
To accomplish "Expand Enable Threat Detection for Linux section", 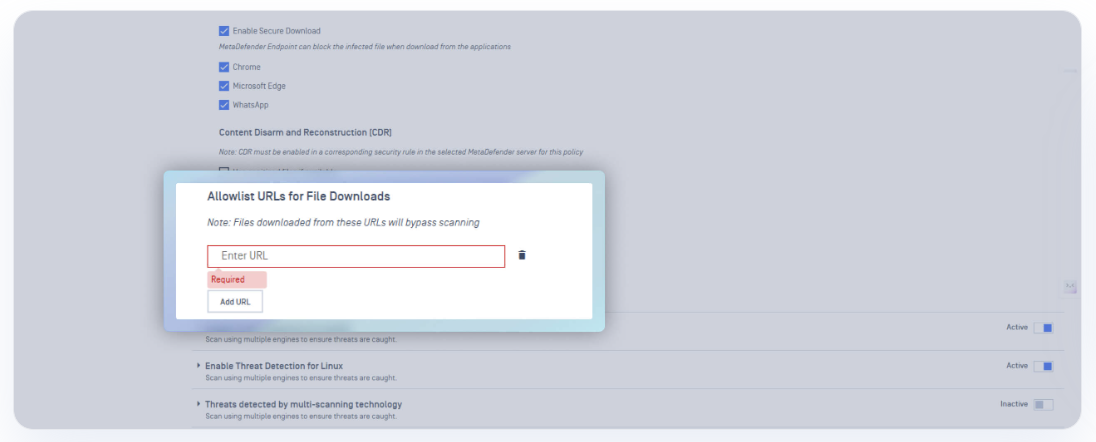I will 199,366.
